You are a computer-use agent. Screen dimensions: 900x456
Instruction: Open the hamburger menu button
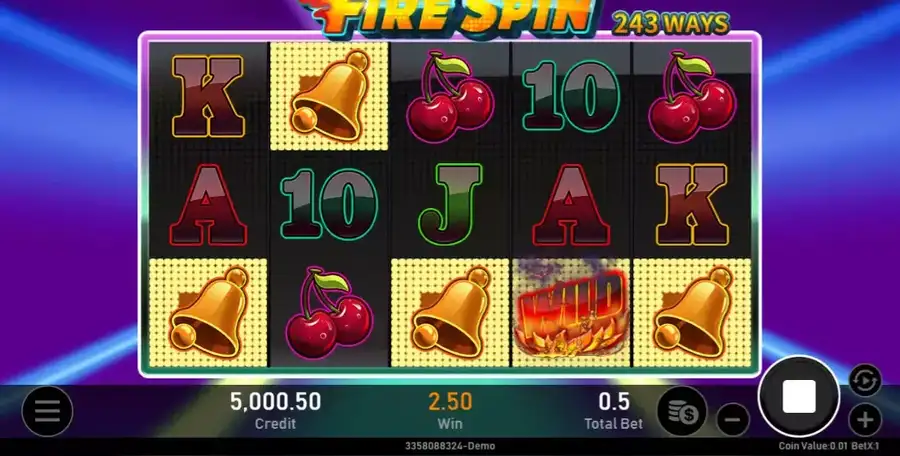click(x=47, y=411)
